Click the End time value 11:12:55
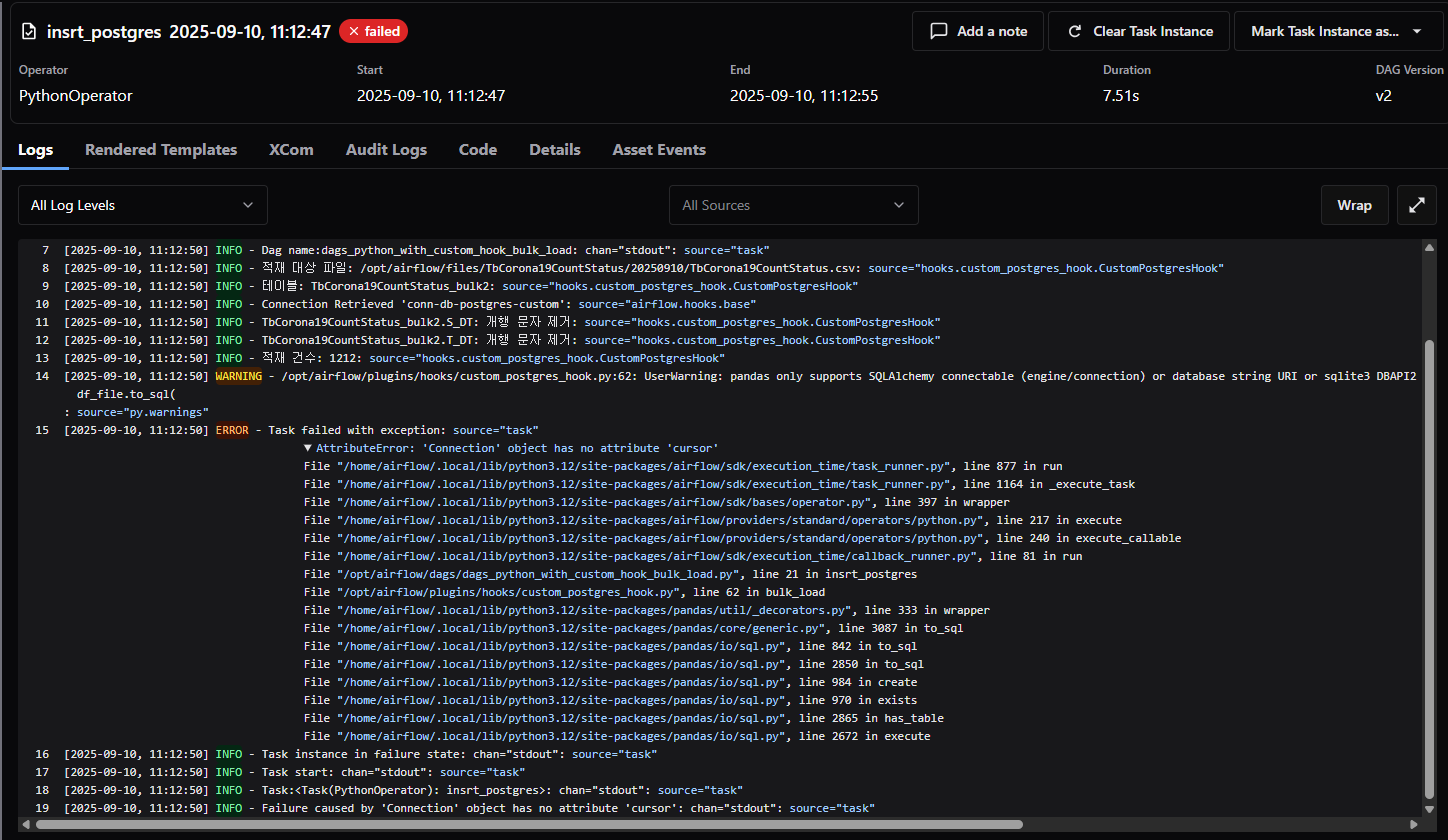The image size is (1448, 840). point(804,96)
